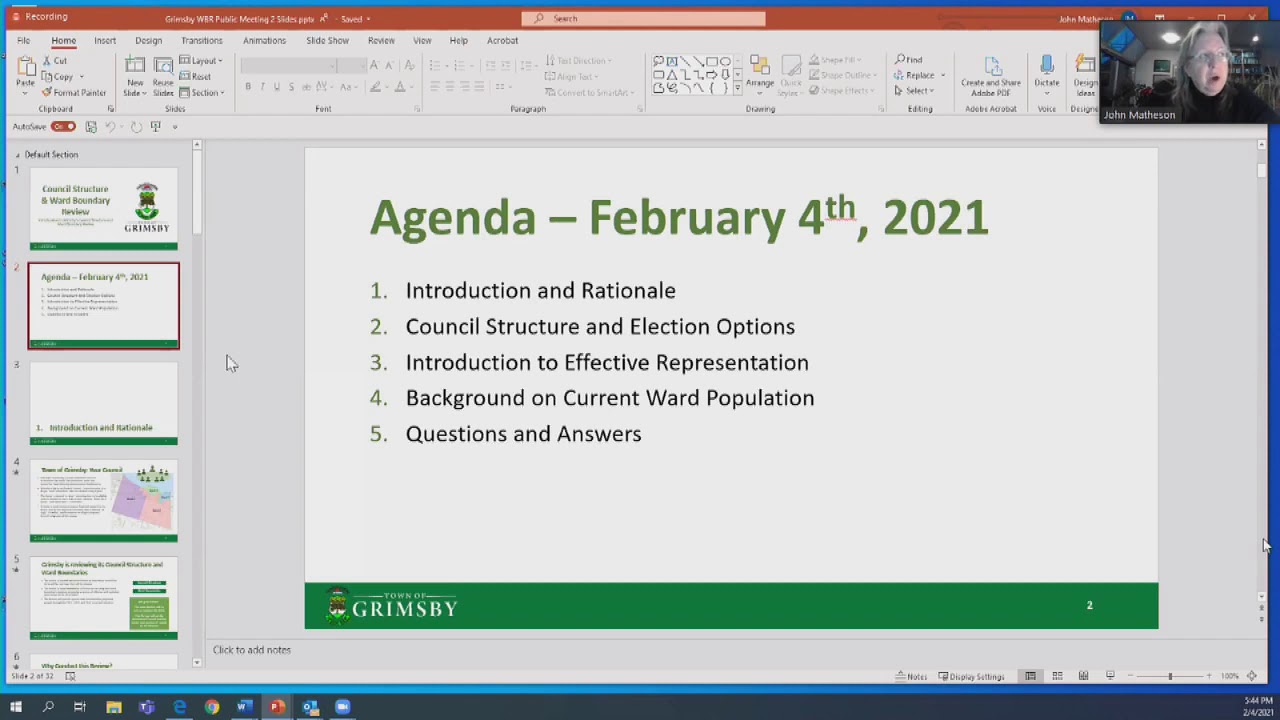Toggle Strikethrough formatting
The width and height of the screenshot is (1280, 720).
(x=306, y=87)
